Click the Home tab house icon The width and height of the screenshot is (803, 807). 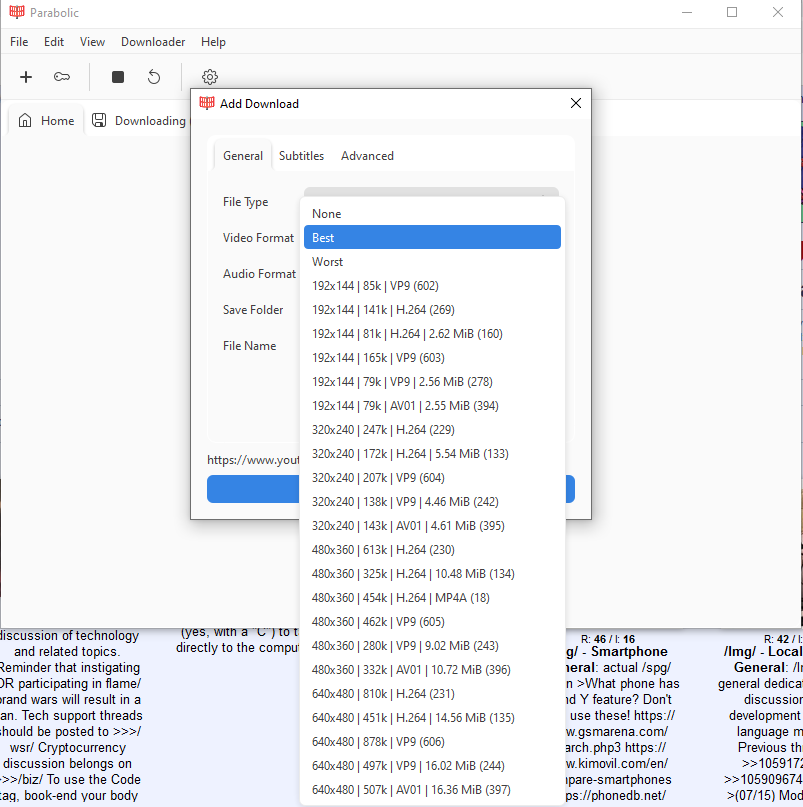pyautogui.click(x=25, y=120)
